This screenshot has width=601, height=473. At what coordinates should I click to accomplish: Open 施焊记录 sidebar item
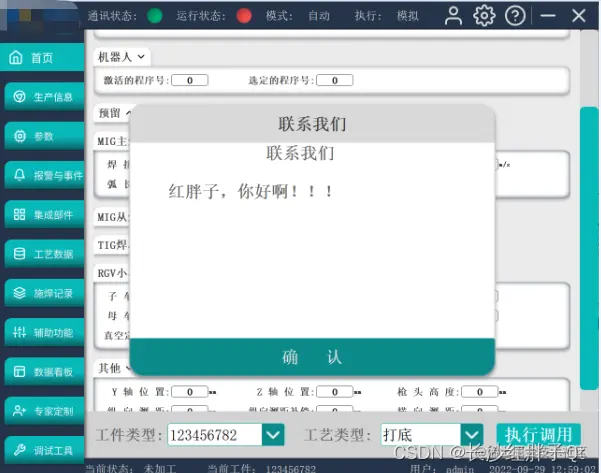(44, 293)
